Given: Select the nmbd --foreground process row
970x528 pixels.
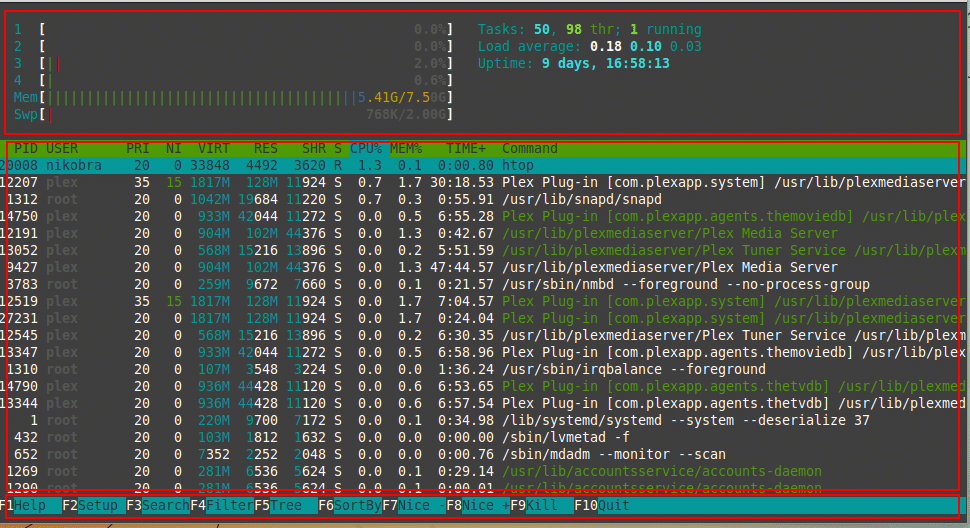Looking at the screenshot, I should 483,284.
